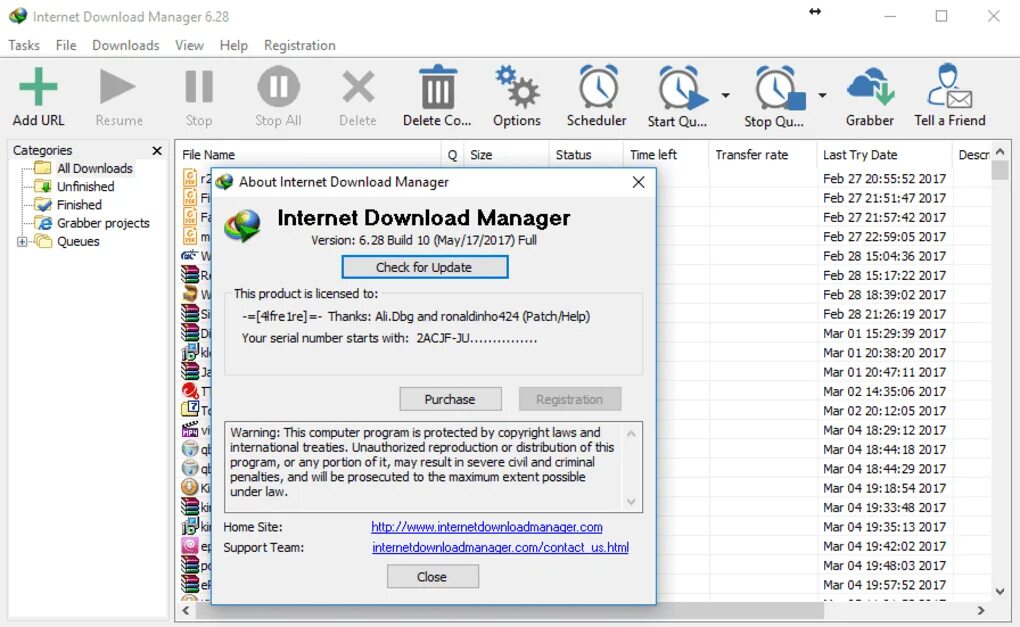Select row dated Feb 28 21:26:19 2017
1020x627 pixels.
(884, 314)
